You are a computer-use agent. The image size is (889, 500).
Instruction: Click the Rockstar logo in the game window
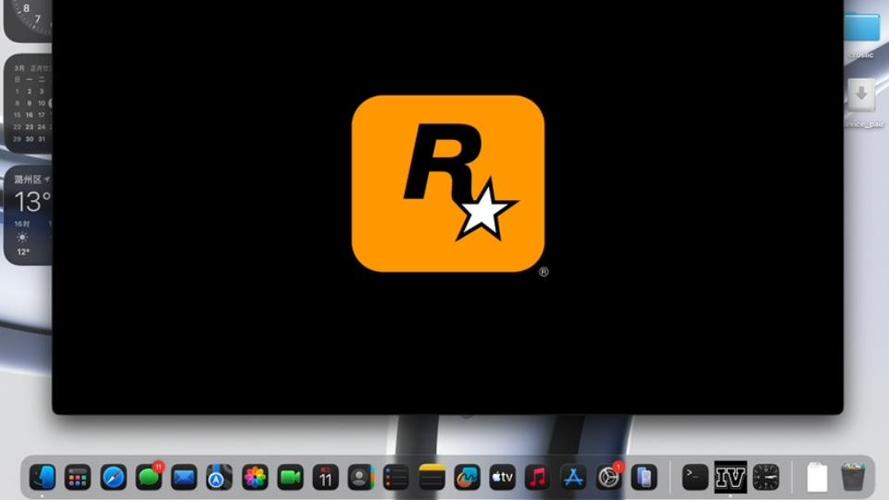pos(448,184)
